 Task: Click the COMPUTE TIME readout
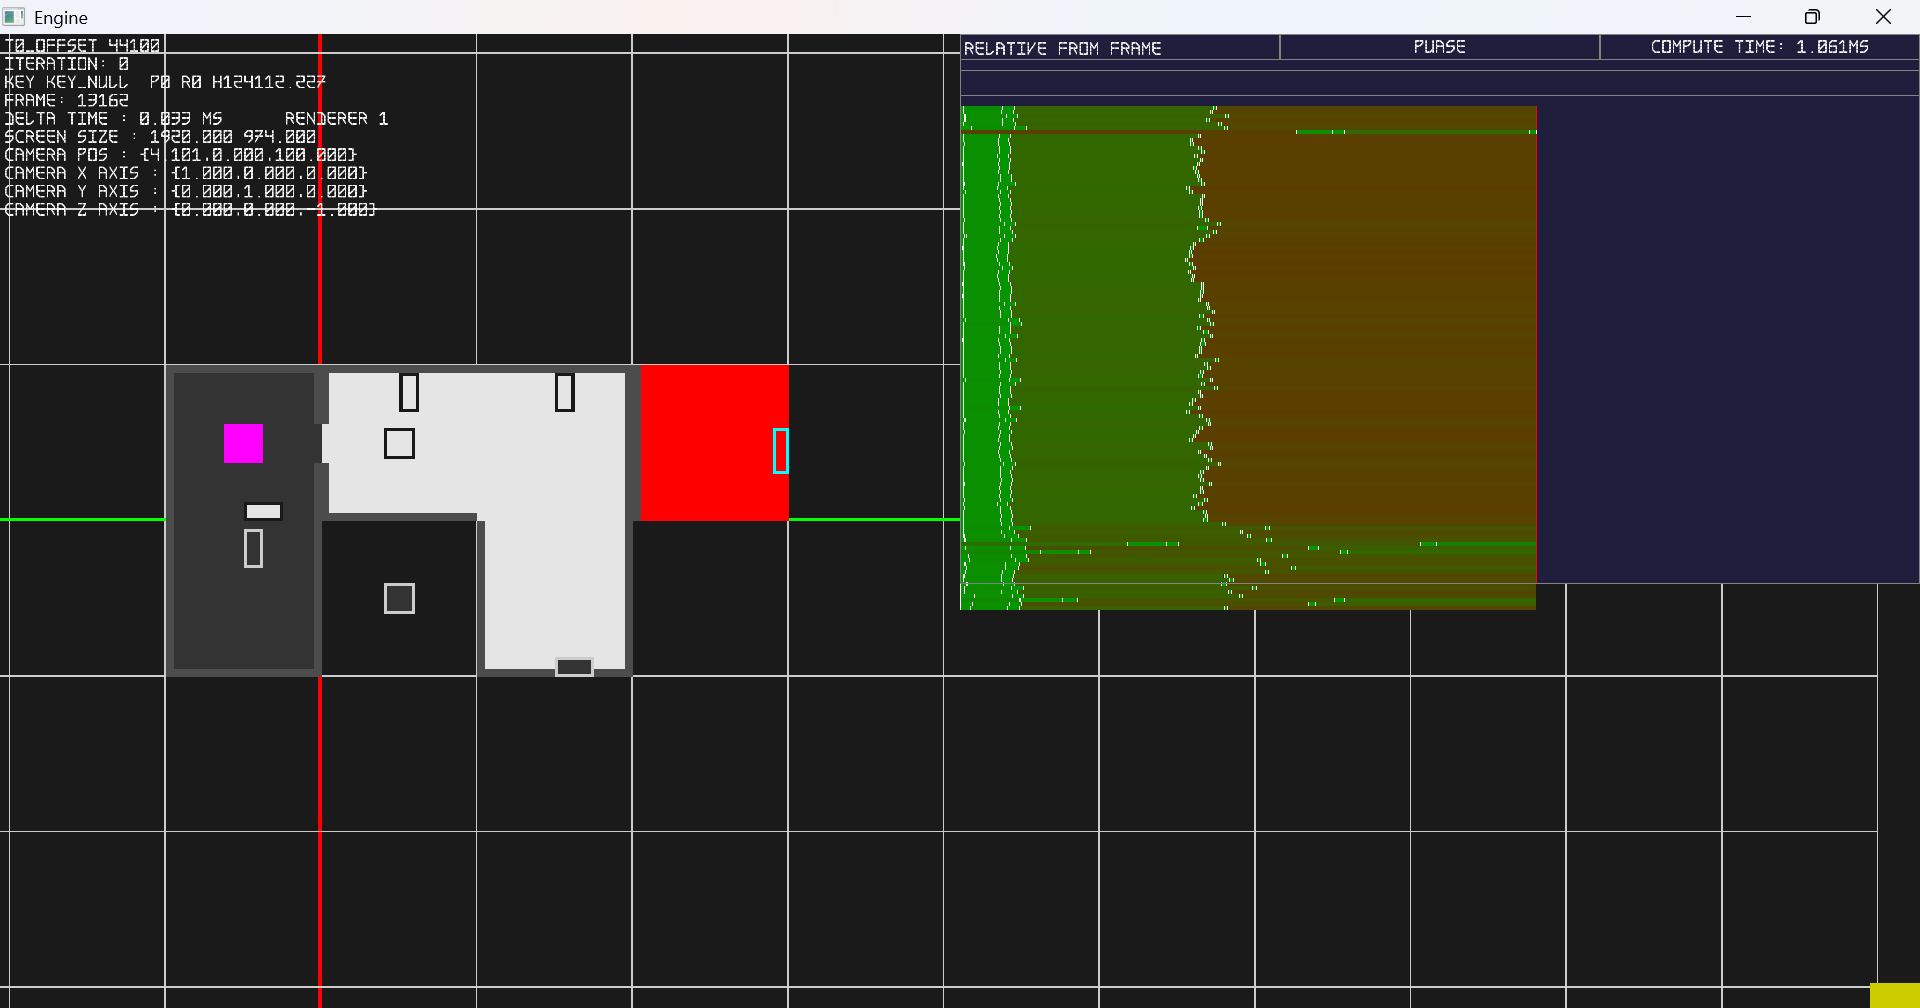(1758, 47)
